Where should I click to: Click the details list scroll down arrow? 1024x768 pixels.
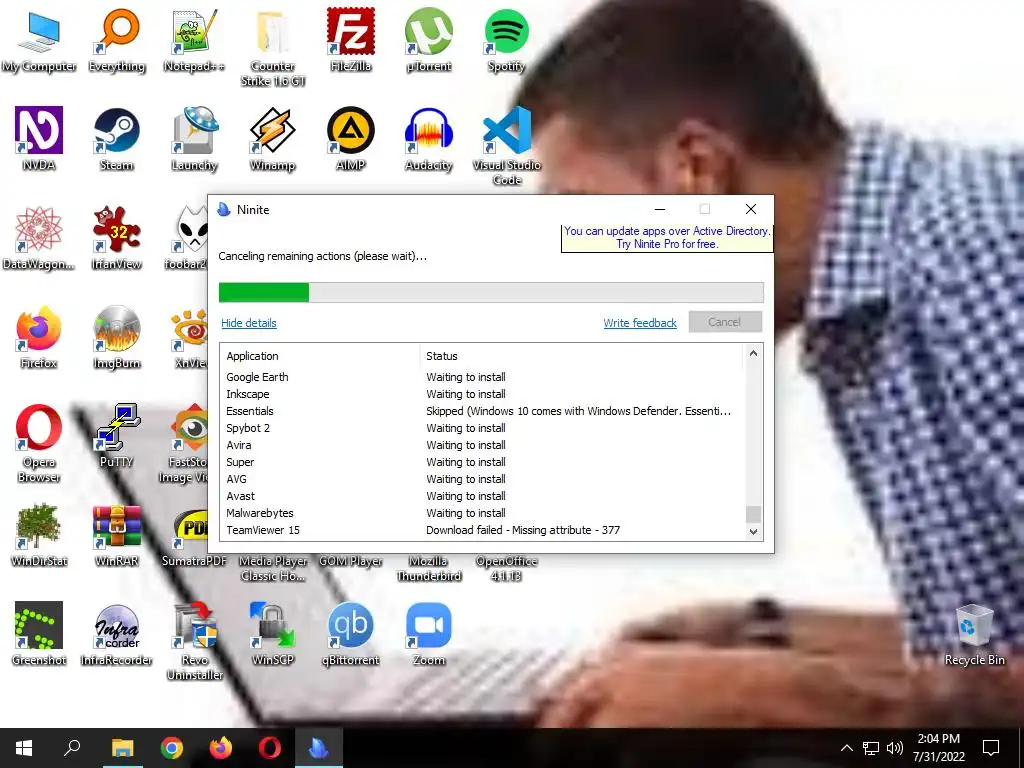coord(753,532)
